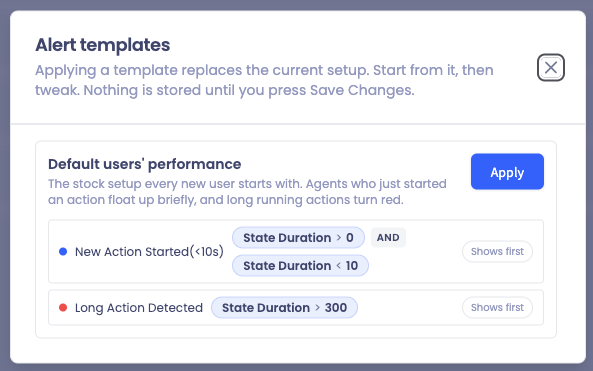Select the New Action Started(<10s) rule name
This screenshot has width=593, height=371.
[x=149, y=251]
